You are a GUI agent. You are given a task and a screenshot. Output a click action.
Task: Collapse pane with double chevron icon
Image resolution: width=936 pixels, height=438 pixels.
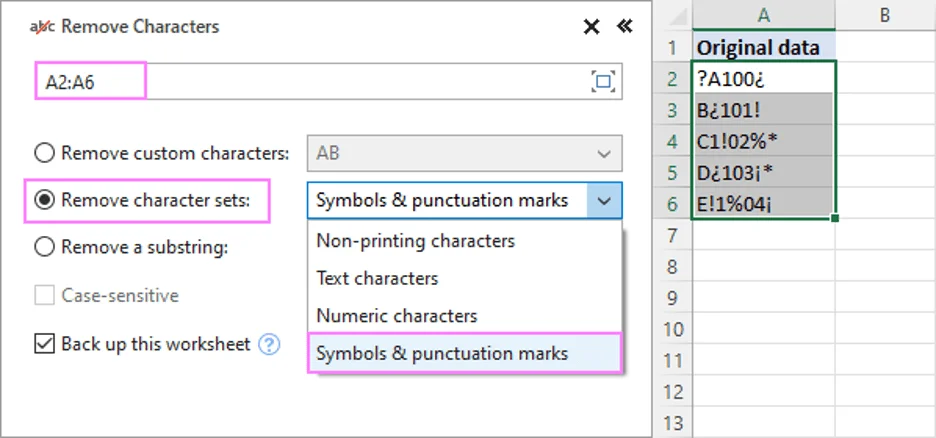625,26
